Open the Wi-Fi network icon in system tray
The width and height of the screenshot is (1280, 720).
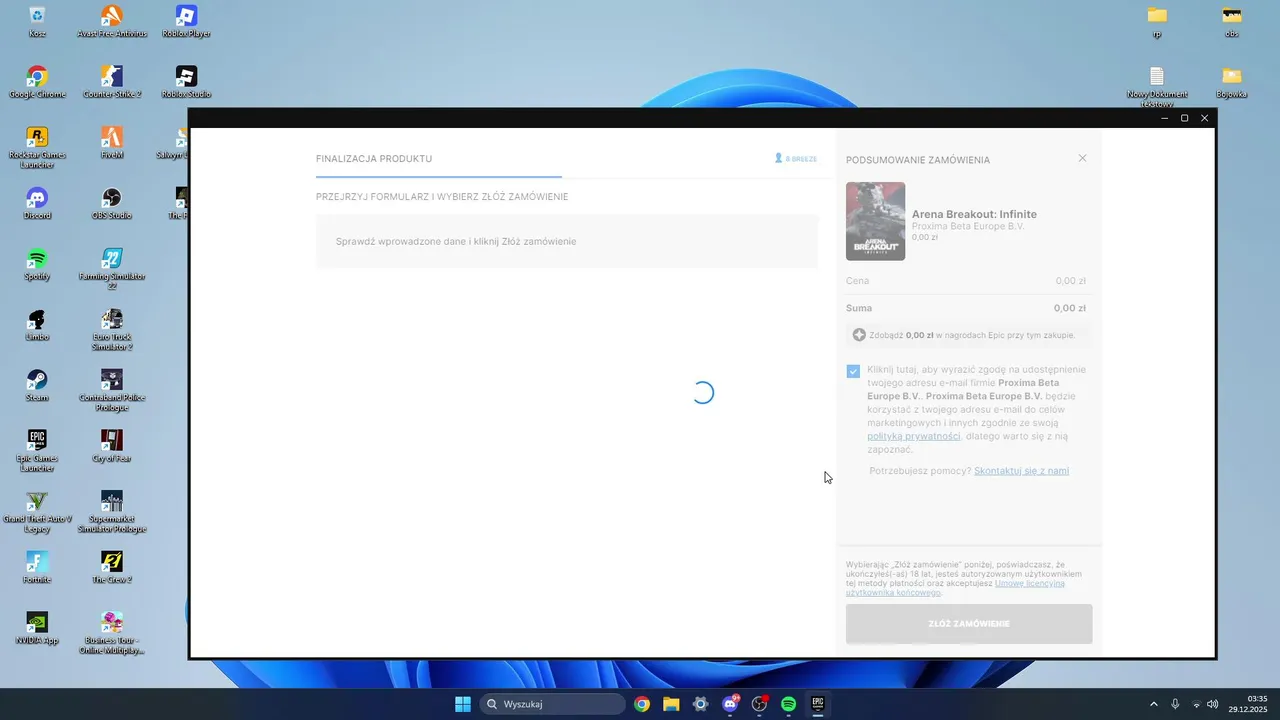[x=1196, y=704]
